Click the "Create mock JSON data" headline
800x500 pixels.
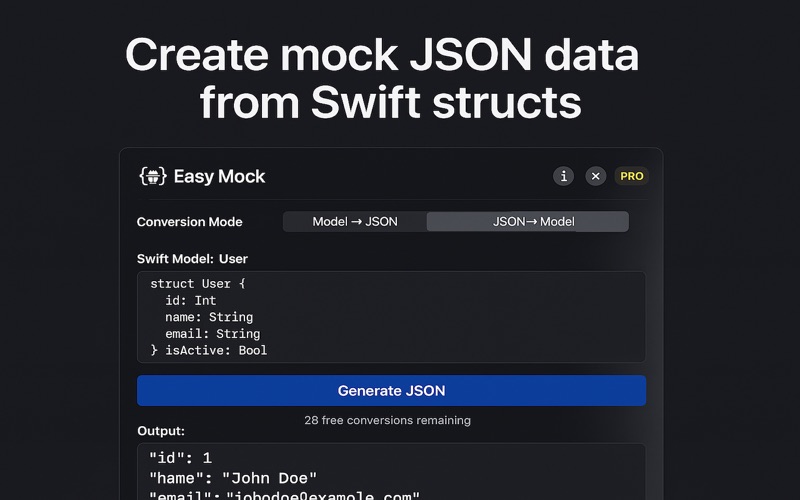[x=382, y=54]
